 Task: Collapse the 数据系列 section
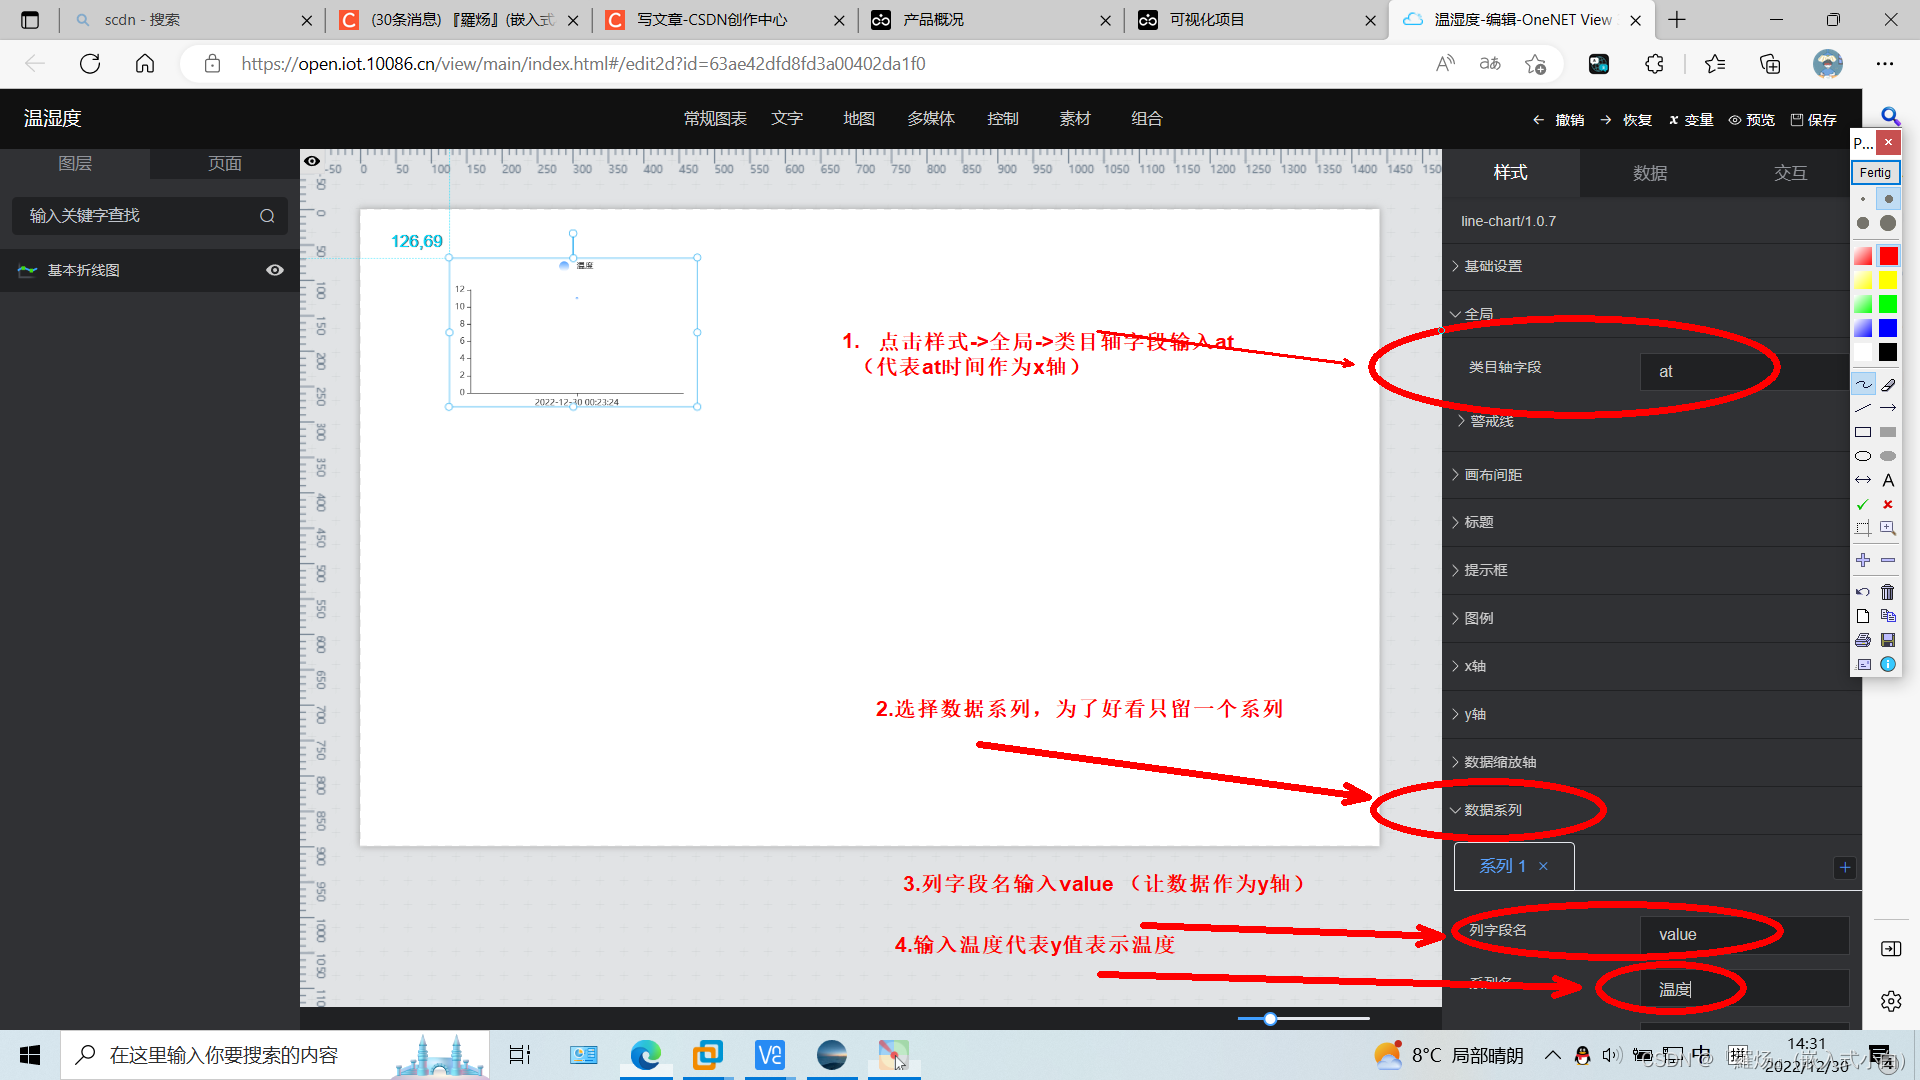pyautogui.click(x=1493, y=810)
